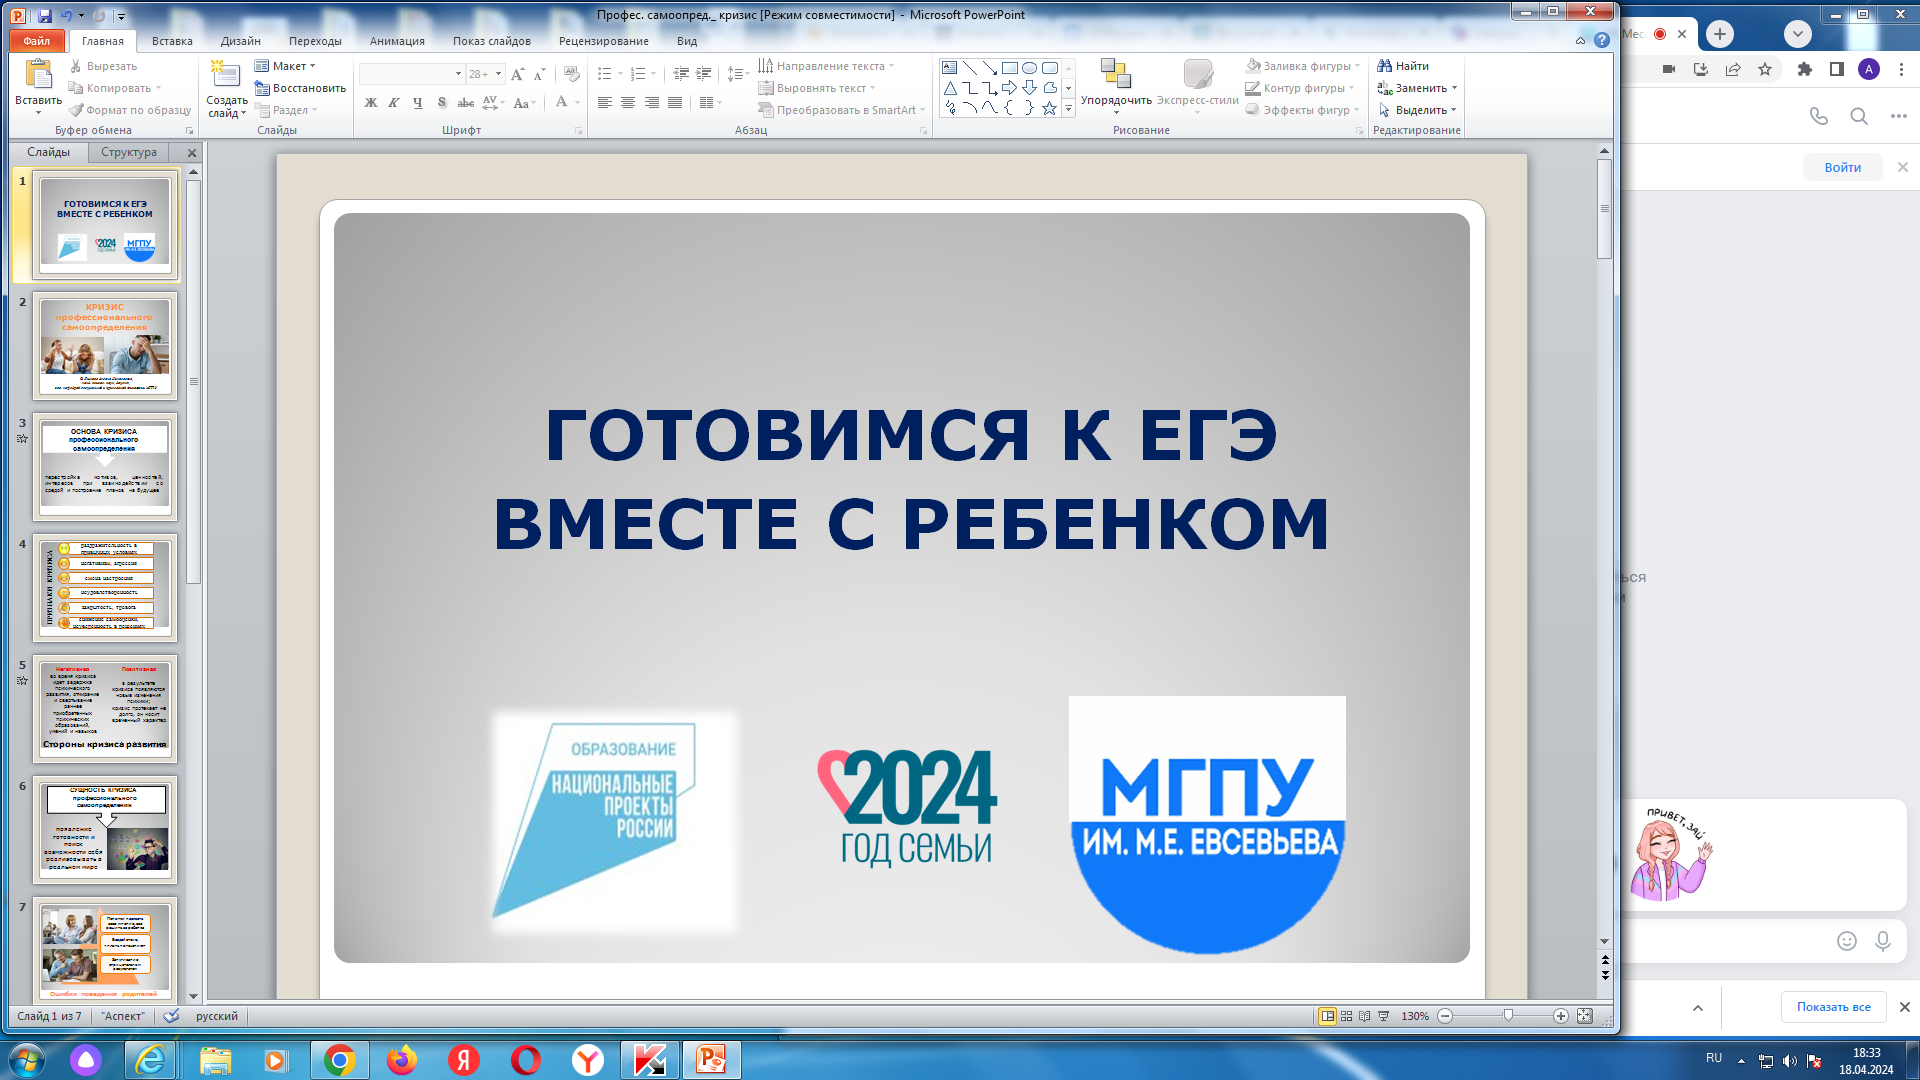Click the Paste (Вставить) icon
Viewport: 1920px width, 1080px height.
(38, 76)
